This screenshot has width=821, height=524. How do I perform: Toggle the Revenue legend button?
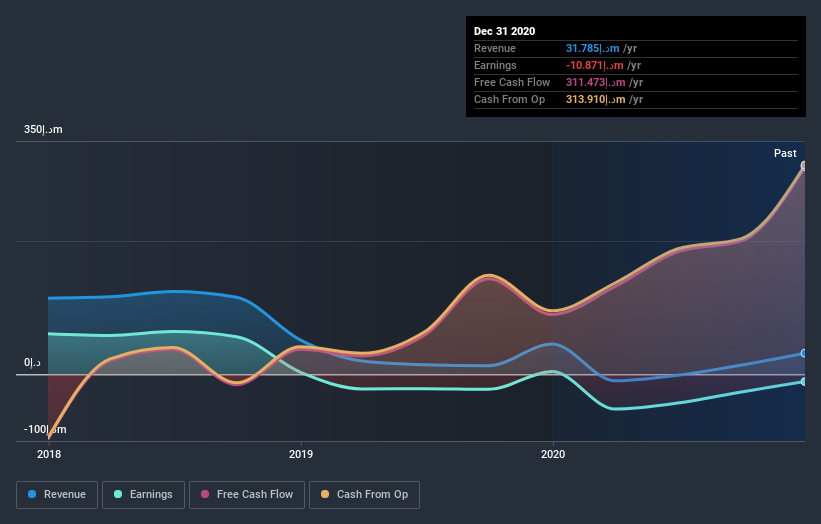tap(57, 495)
